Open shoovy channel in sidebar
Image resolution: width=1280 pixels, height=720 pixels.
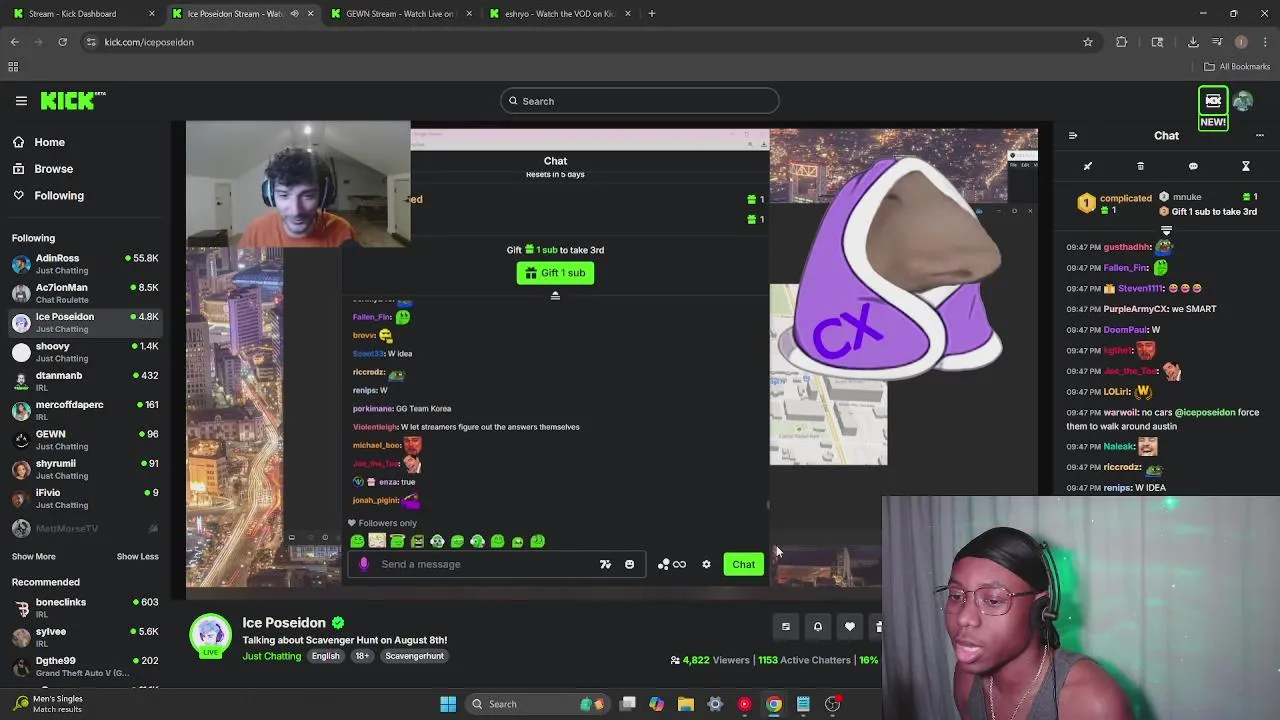[85, 352]
